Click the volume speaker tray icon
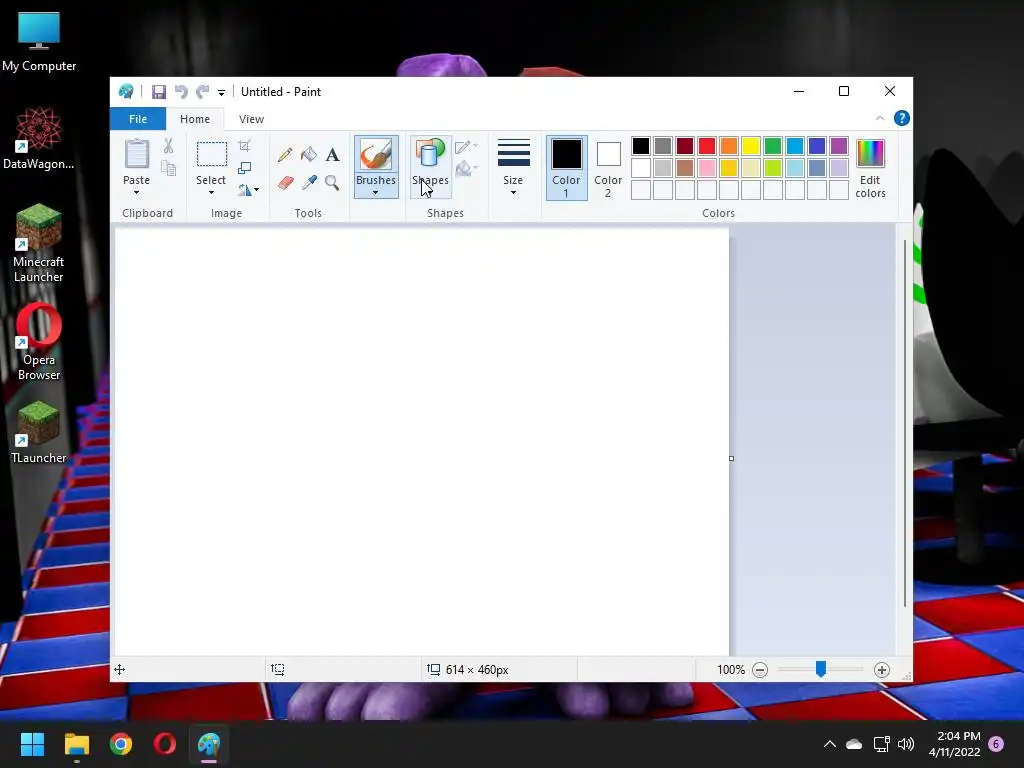Screen dimensions: 1024x768 coord(906,744)
